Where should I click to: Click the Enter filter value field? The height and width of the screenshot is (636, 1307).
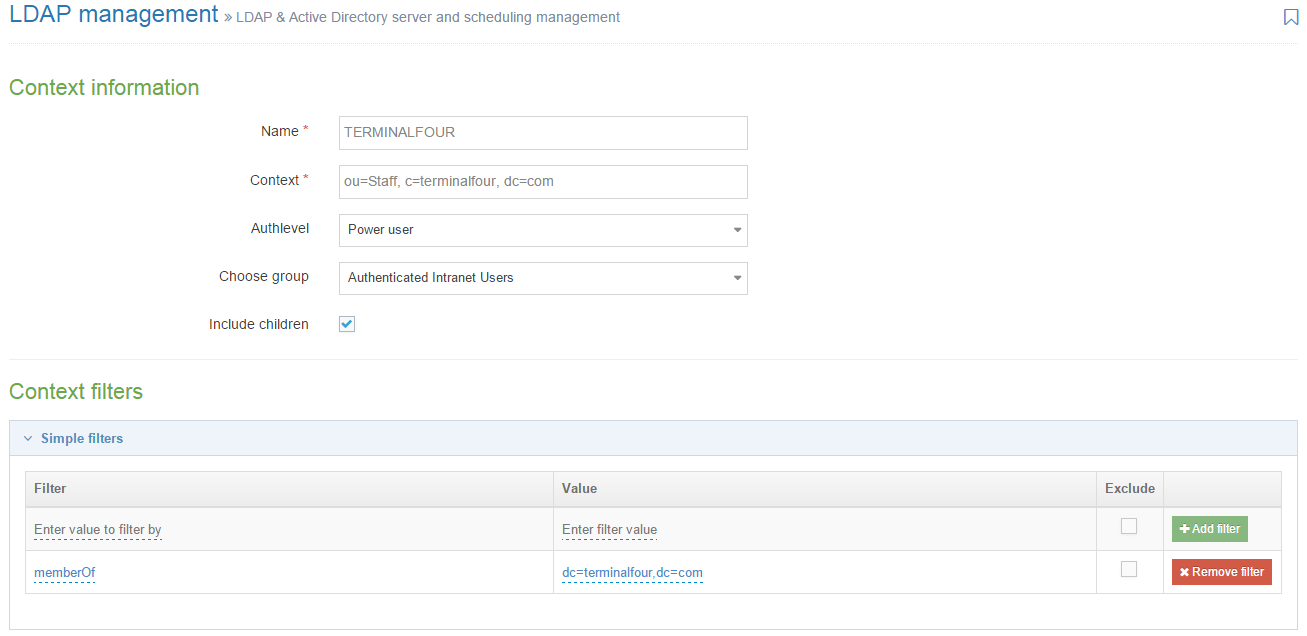pos(609,529)
